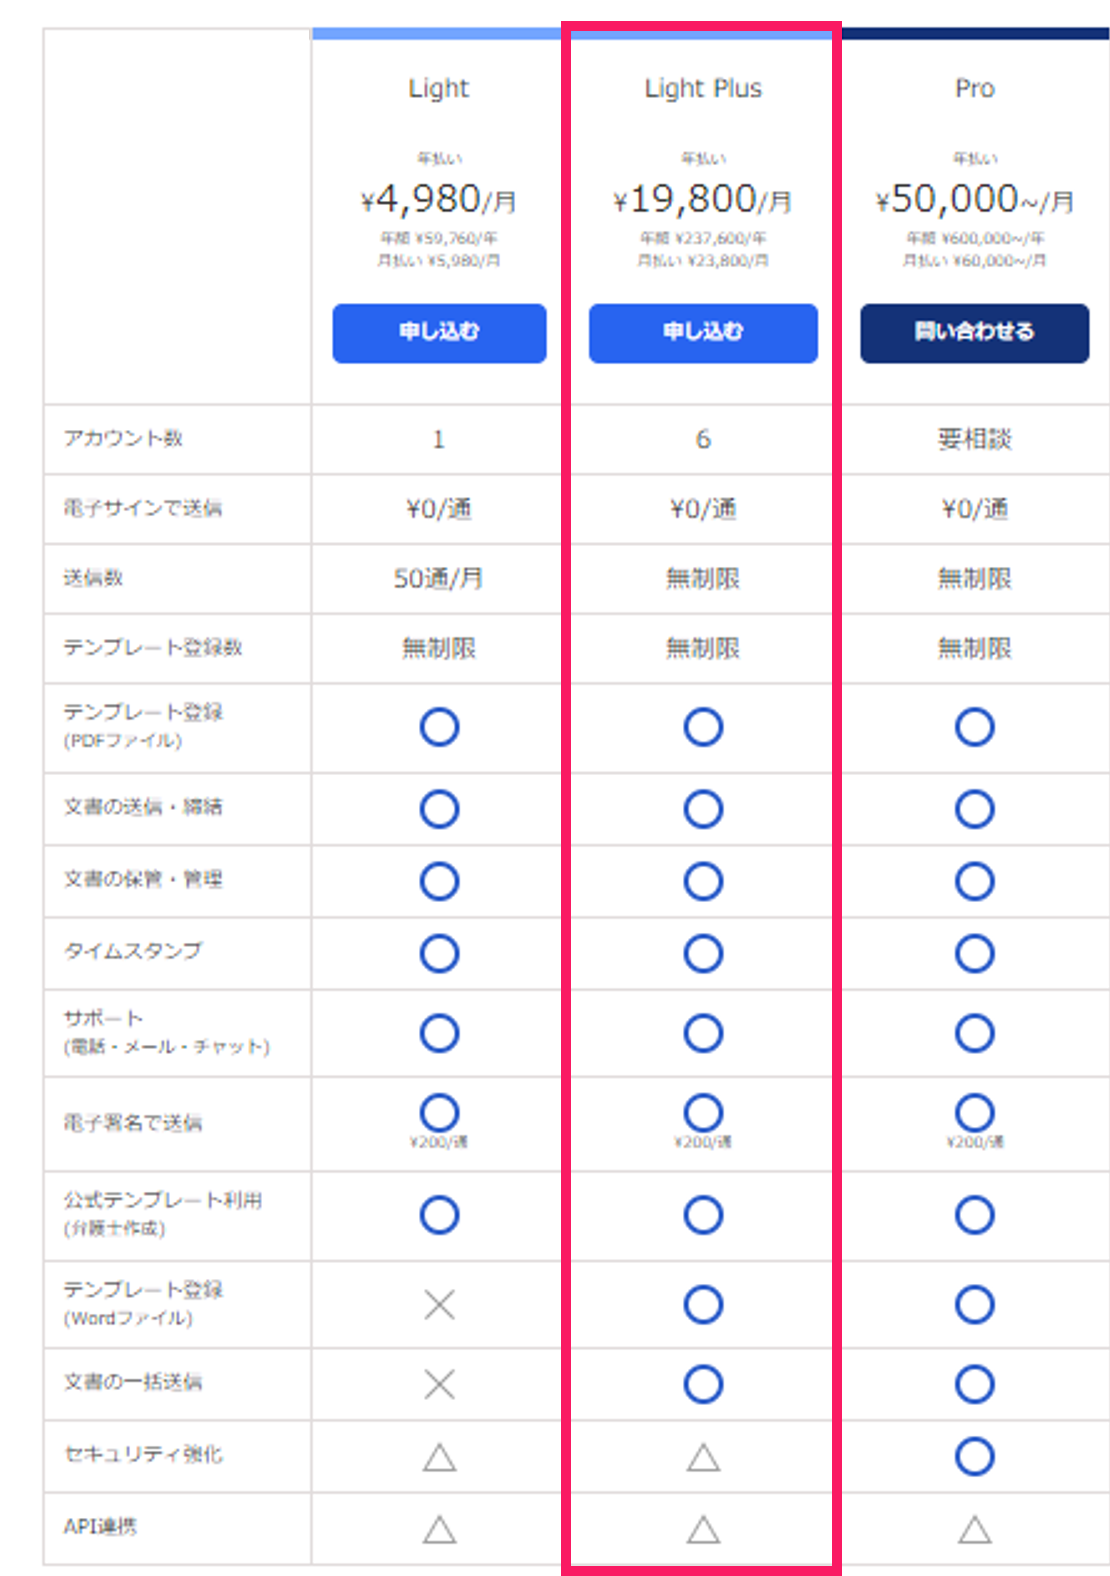The image size is (1110, 1576).
Task: Click the 要相談 account count cell for Pro
Action: tap(975, 439)
